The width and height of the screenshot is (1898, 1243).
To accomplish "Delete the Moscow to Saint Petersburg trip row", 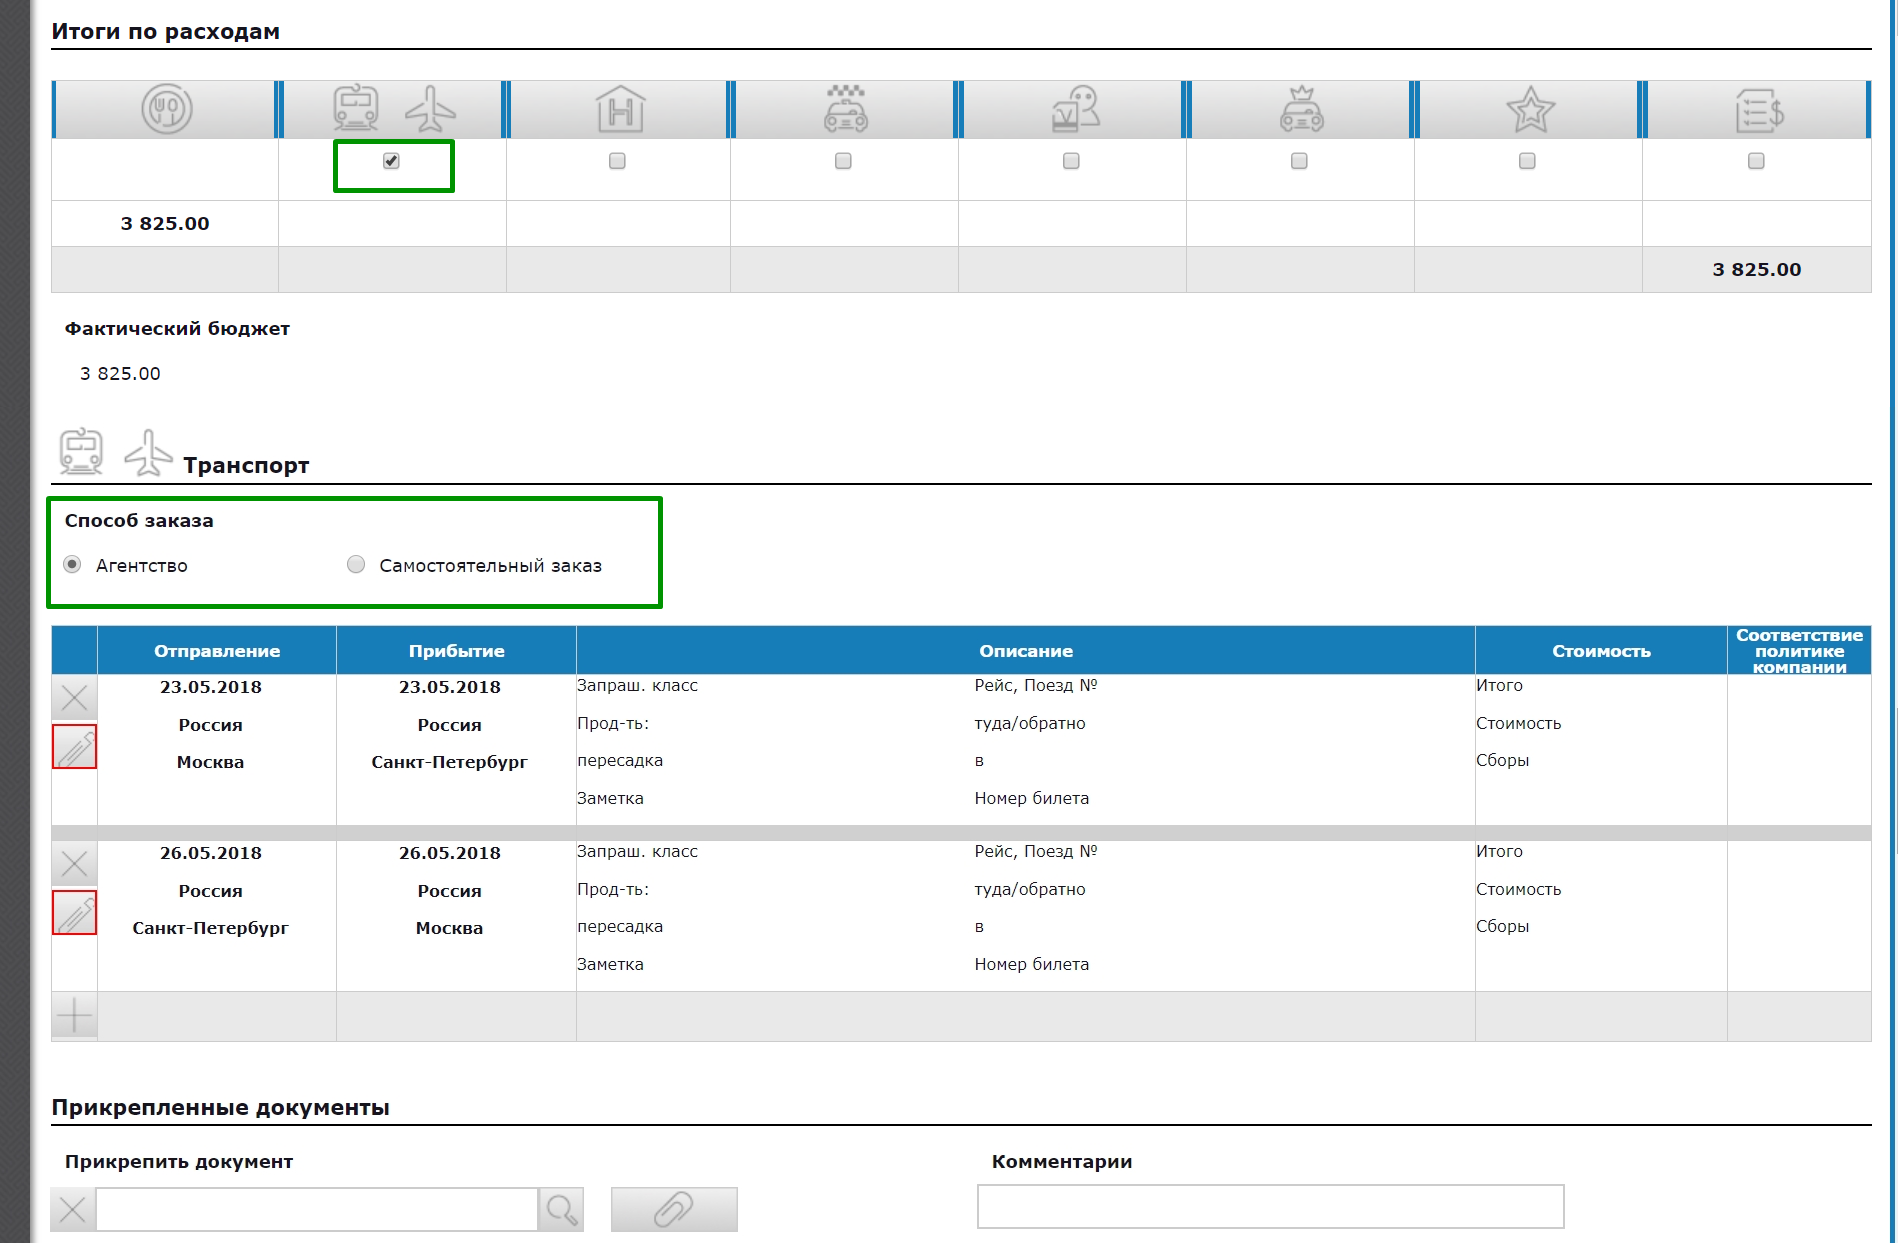I will coord(74,697).
